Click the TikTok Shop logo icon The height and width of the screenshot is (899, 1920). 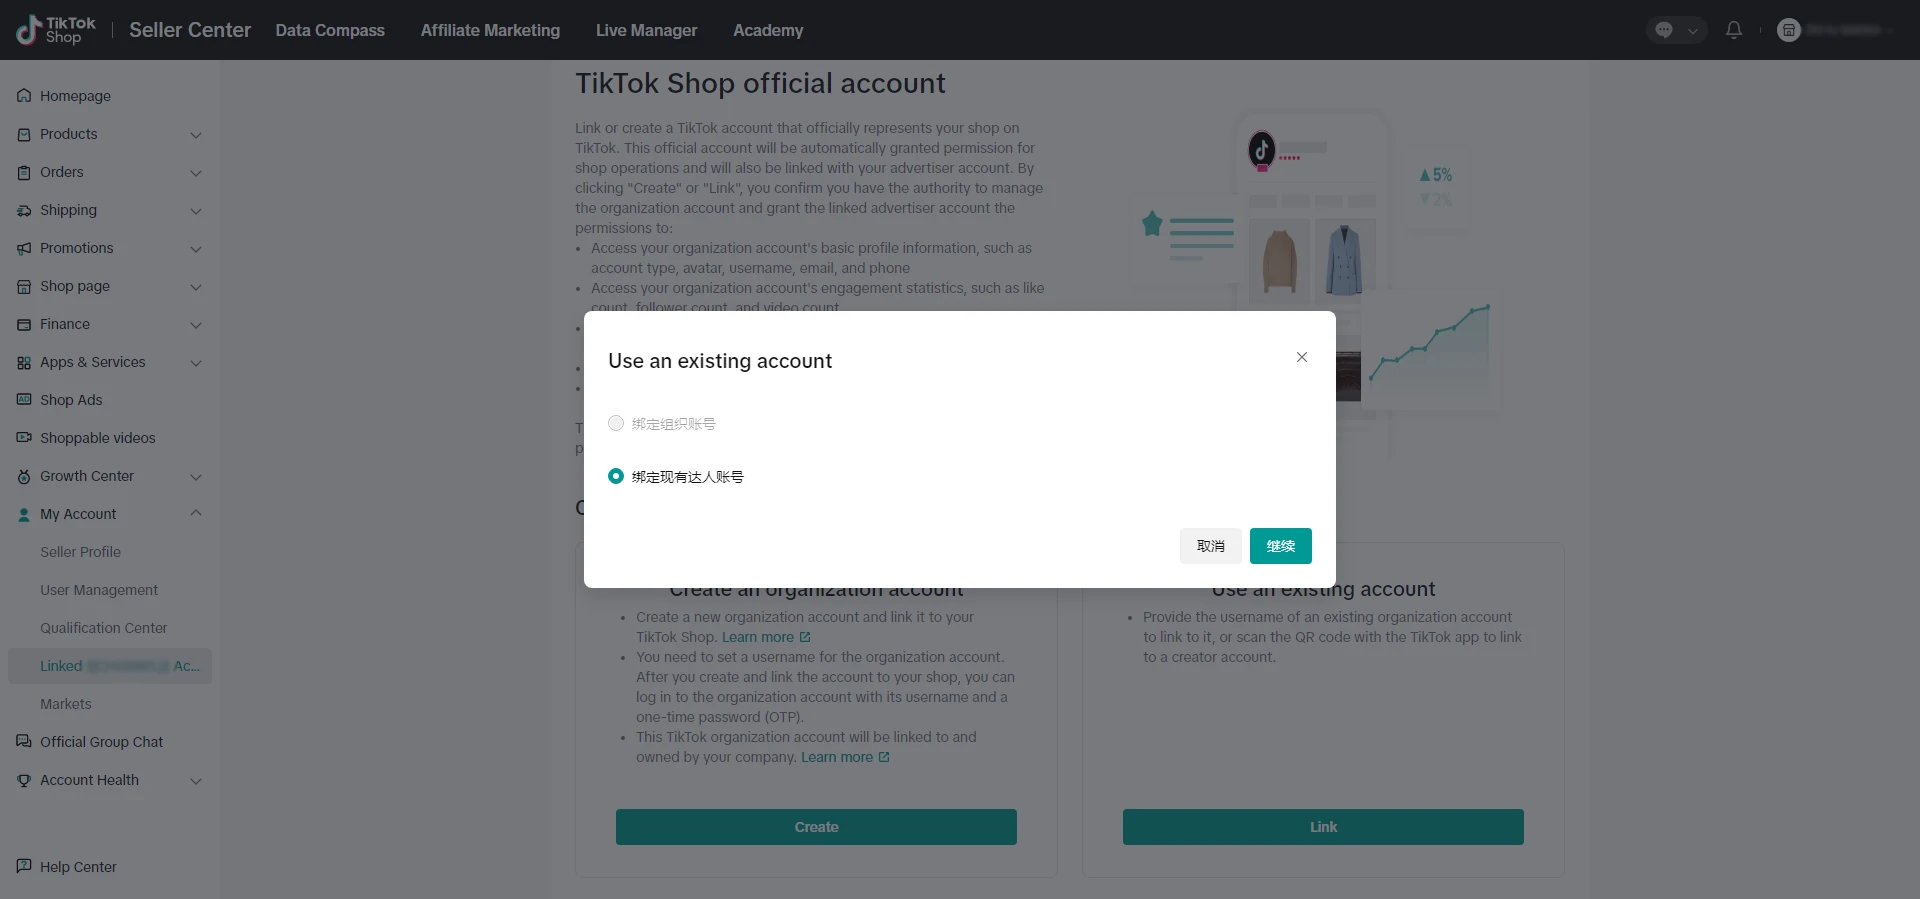click(29, 30)
